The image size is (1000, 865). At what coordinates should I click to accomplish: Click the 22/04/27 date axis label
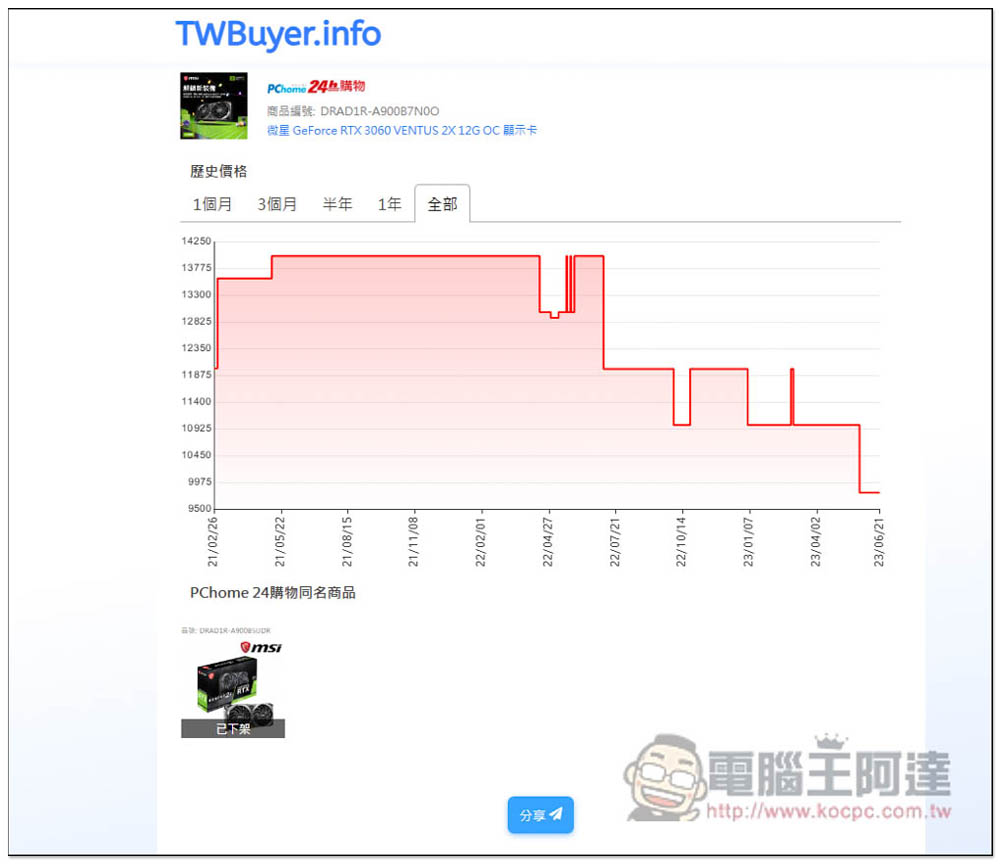(x=547, y=542)
